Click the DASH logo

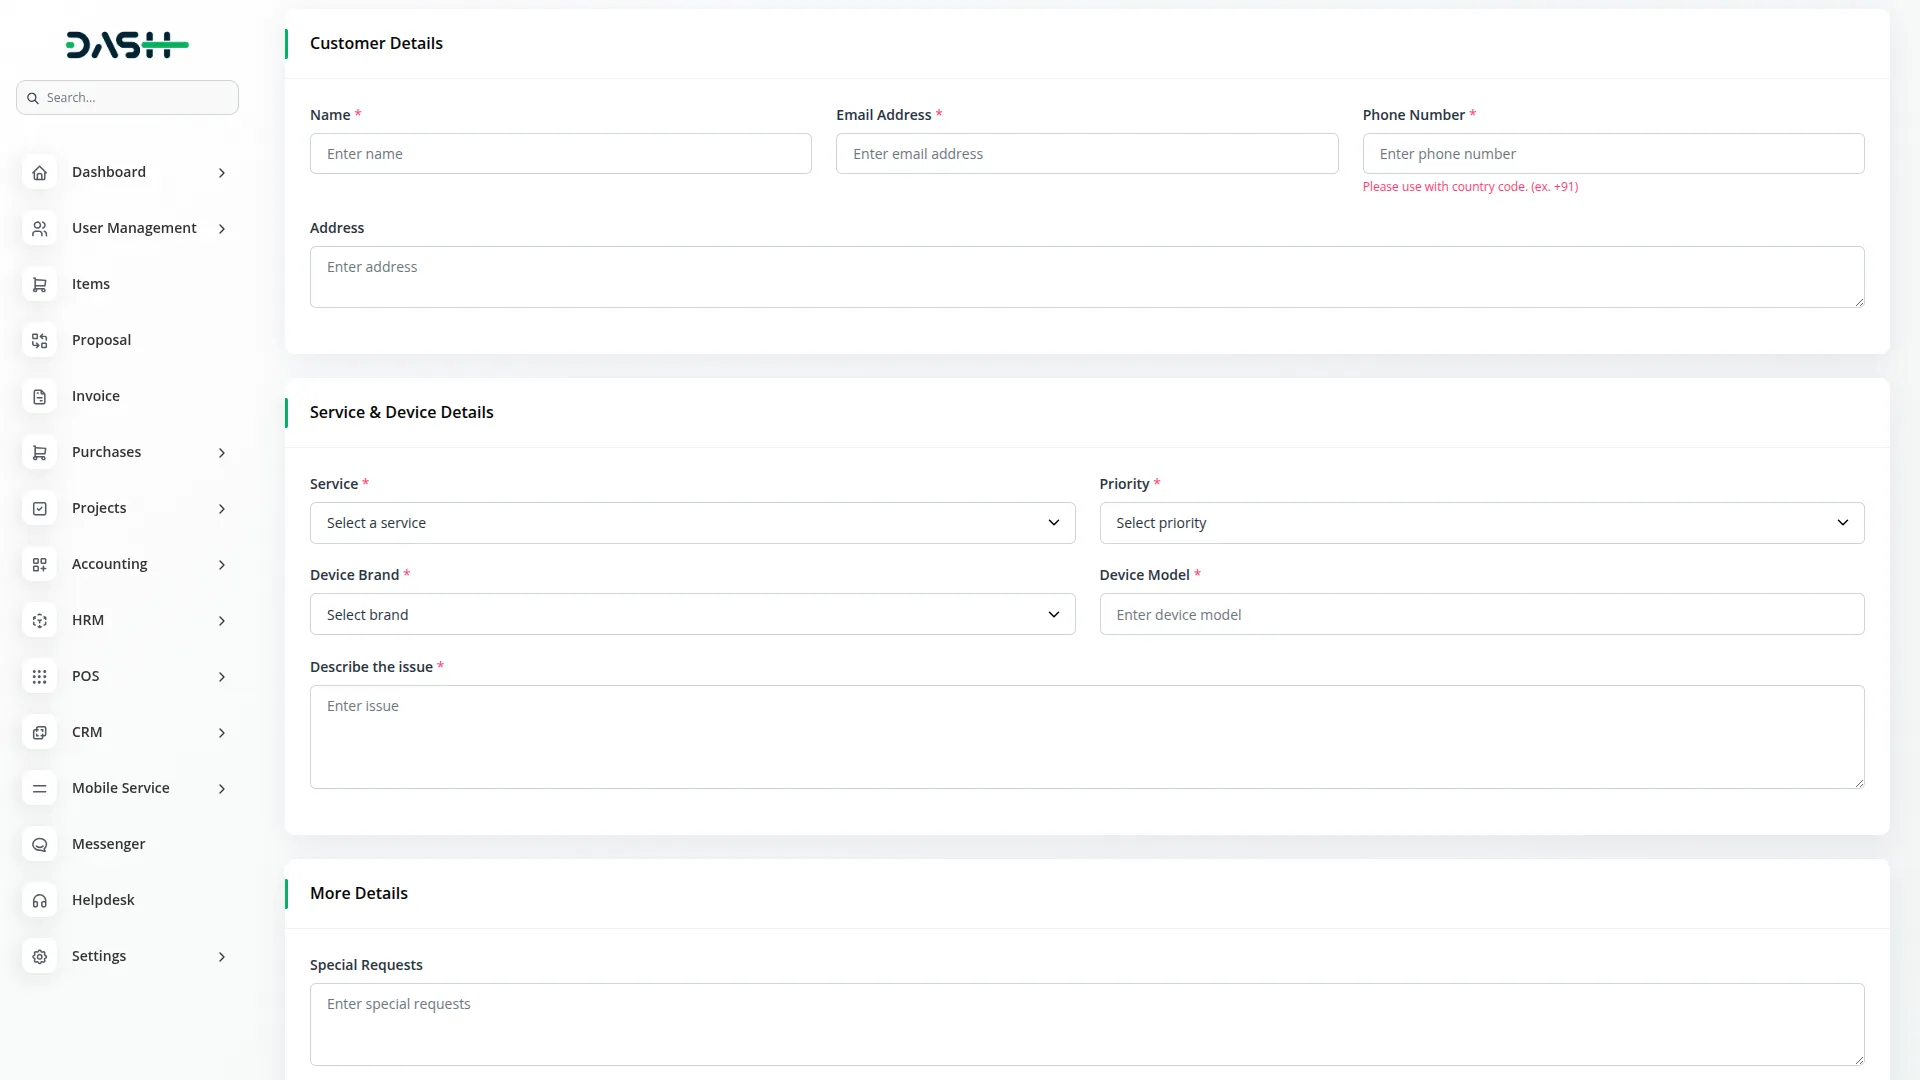pyautogui.click(x=126, y=44)
